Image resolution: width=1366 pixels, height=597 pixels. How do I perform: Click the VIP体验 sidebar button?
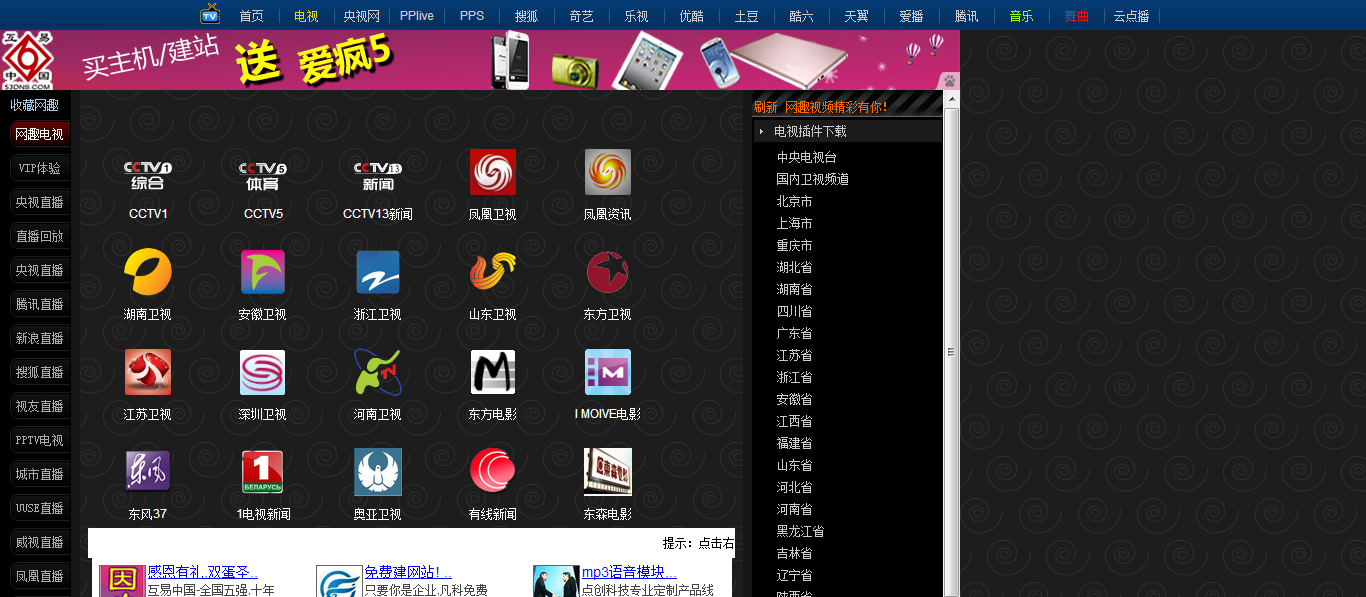(39, 168)
